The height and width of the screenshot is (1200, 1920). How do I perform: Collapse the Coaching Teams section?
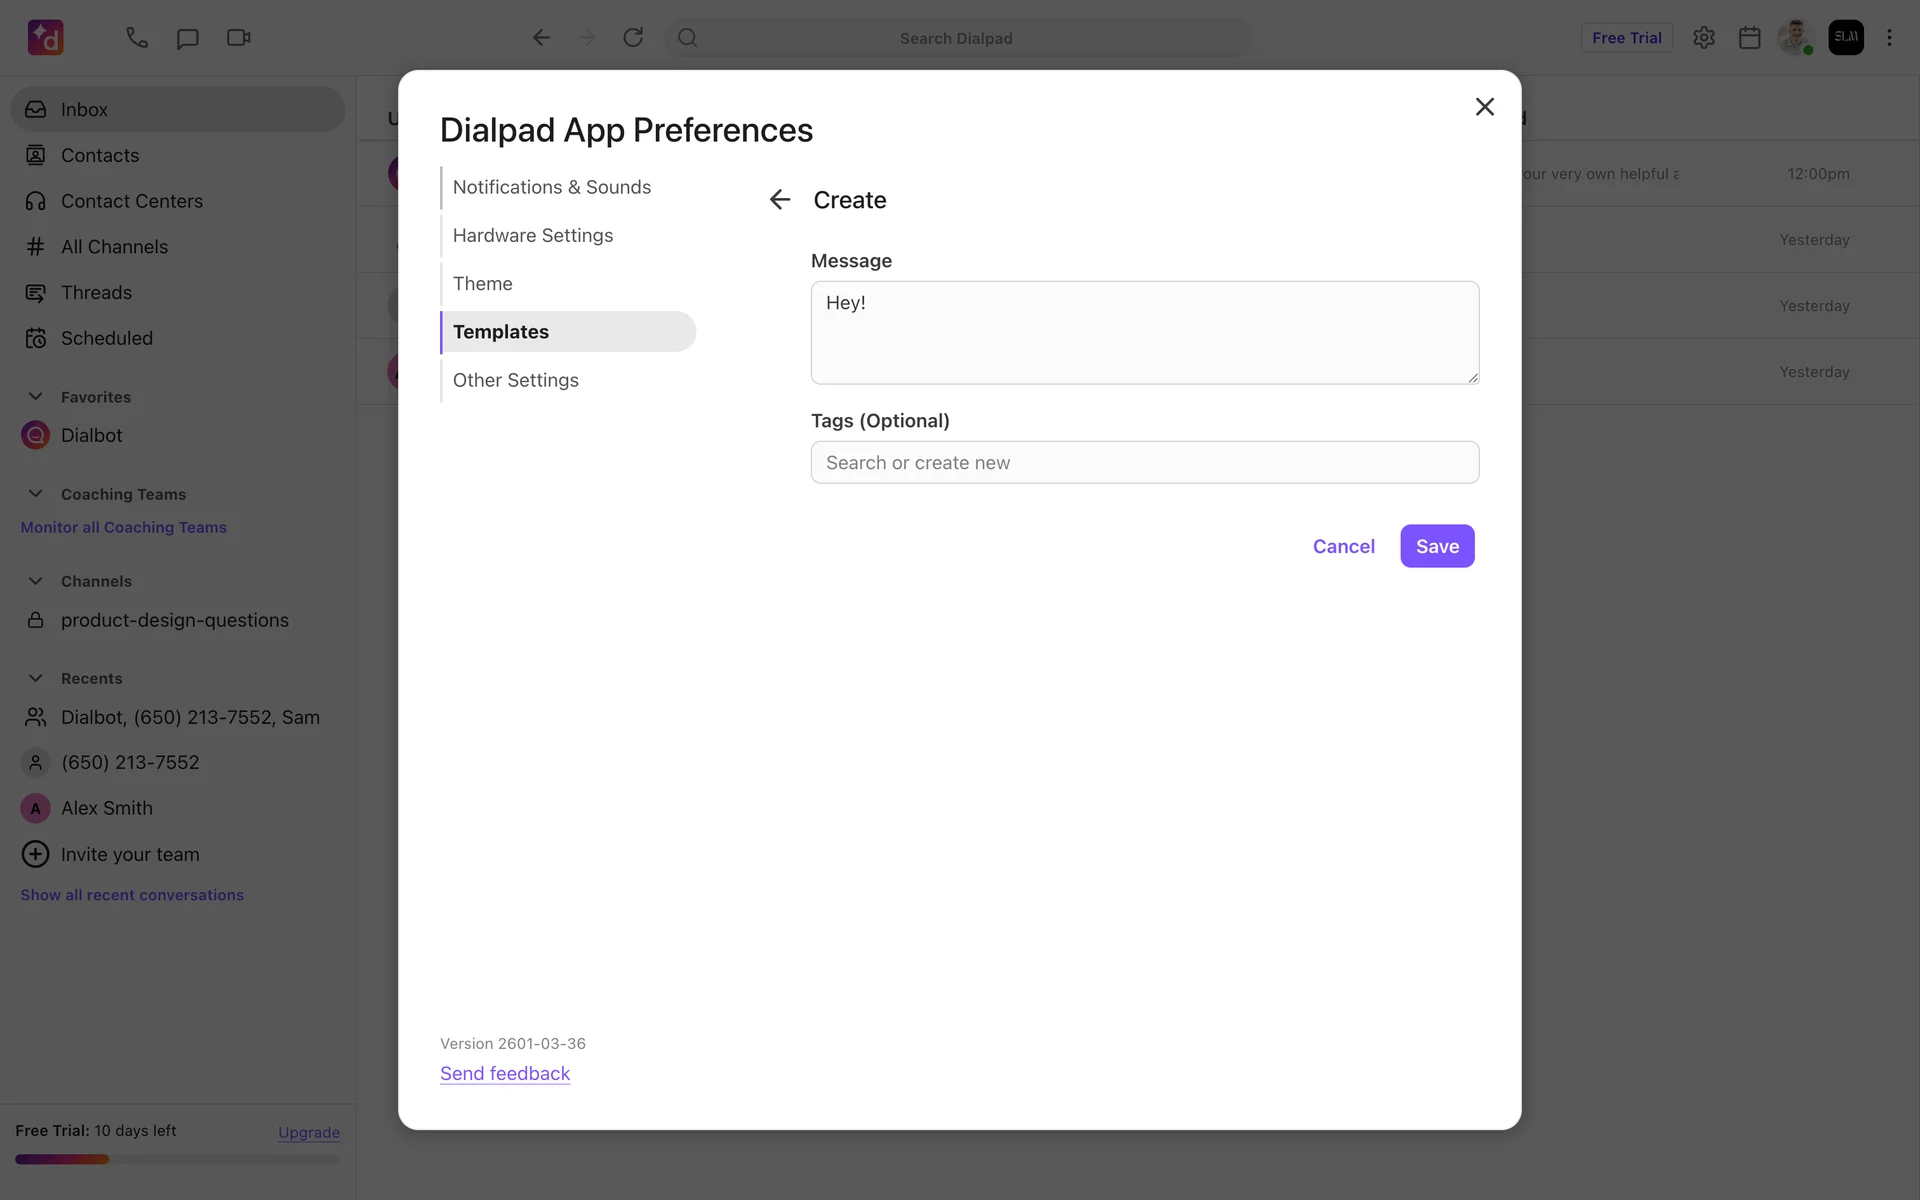[36, 494]
